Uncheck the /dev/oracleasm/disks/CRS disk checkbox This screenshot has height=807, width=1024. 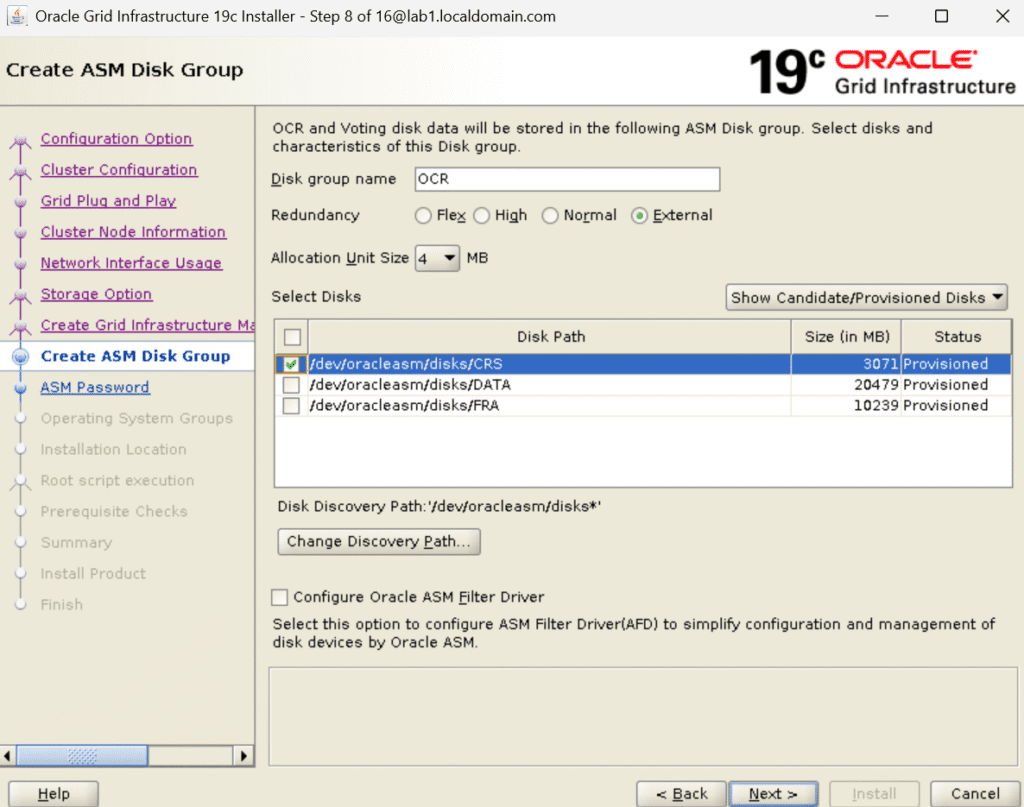[x=291, y=364]
